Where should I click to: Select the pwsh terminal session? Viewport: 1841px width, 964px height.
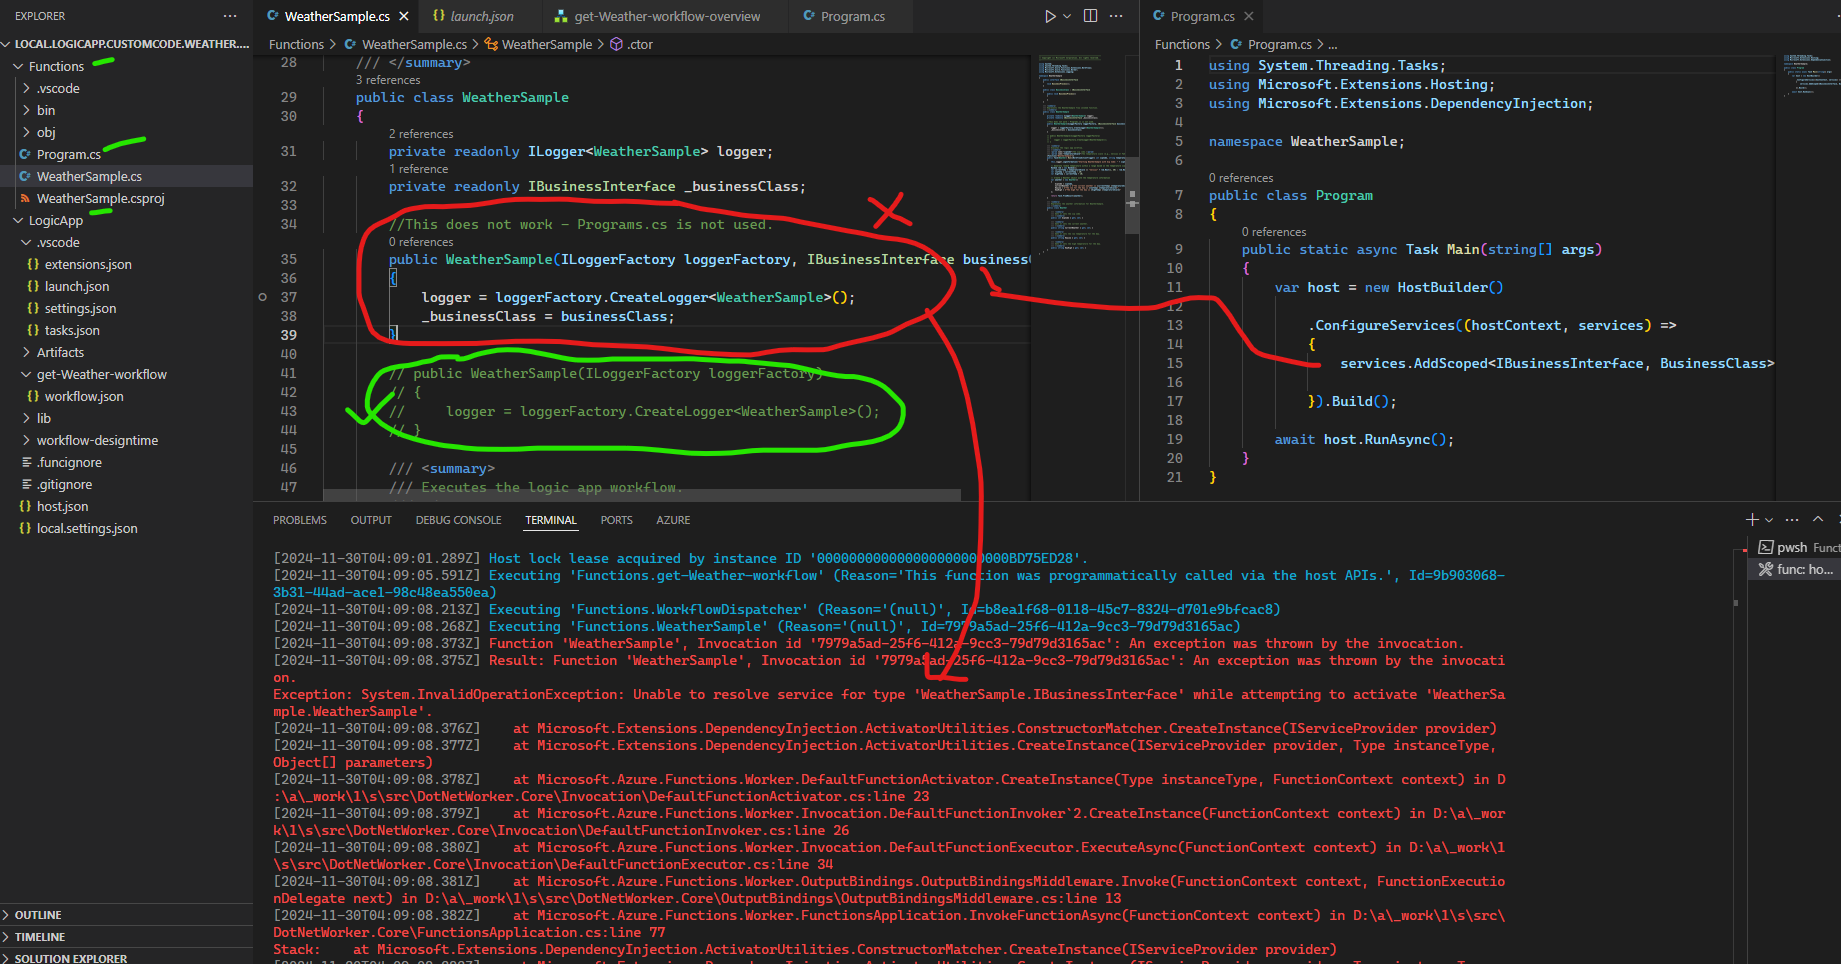pyautogui.click(x=1795, y=547)
